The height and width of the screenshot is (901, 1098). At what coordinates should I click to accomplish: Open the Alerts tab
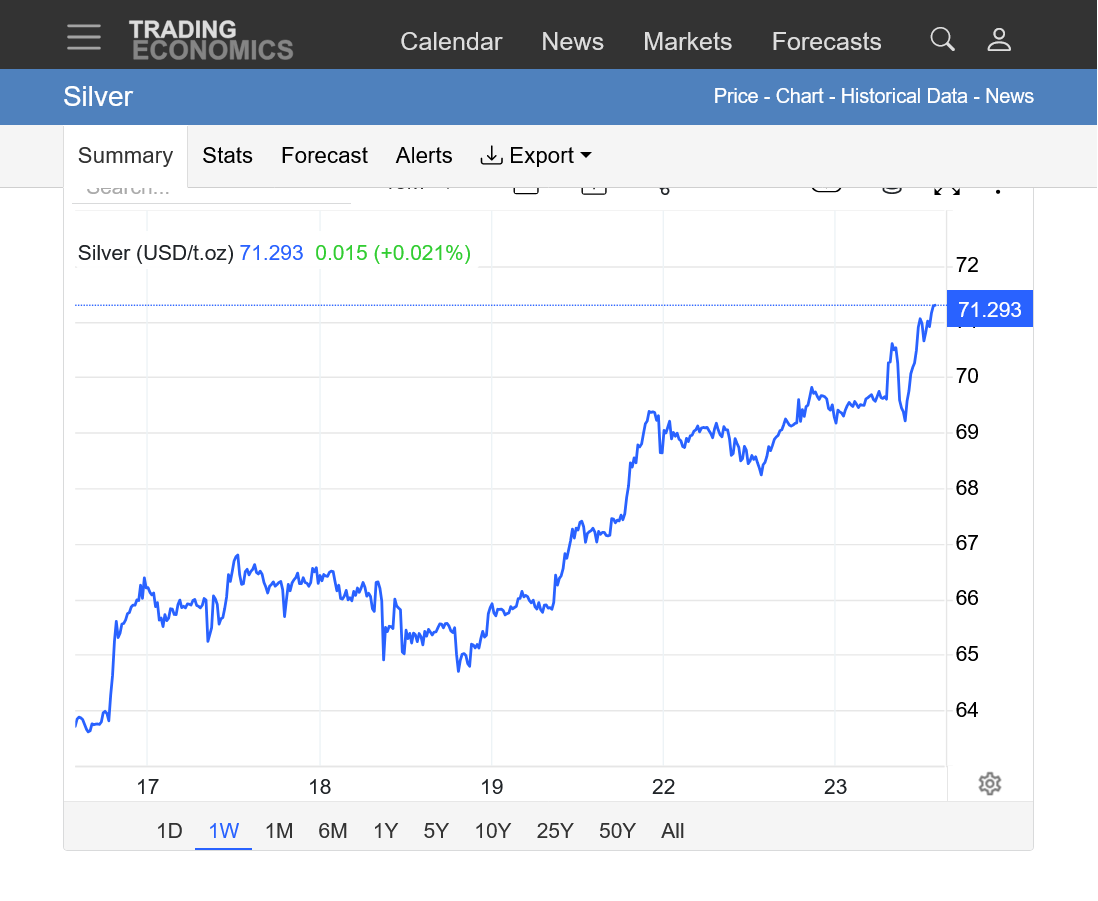(x=424, y=156)
